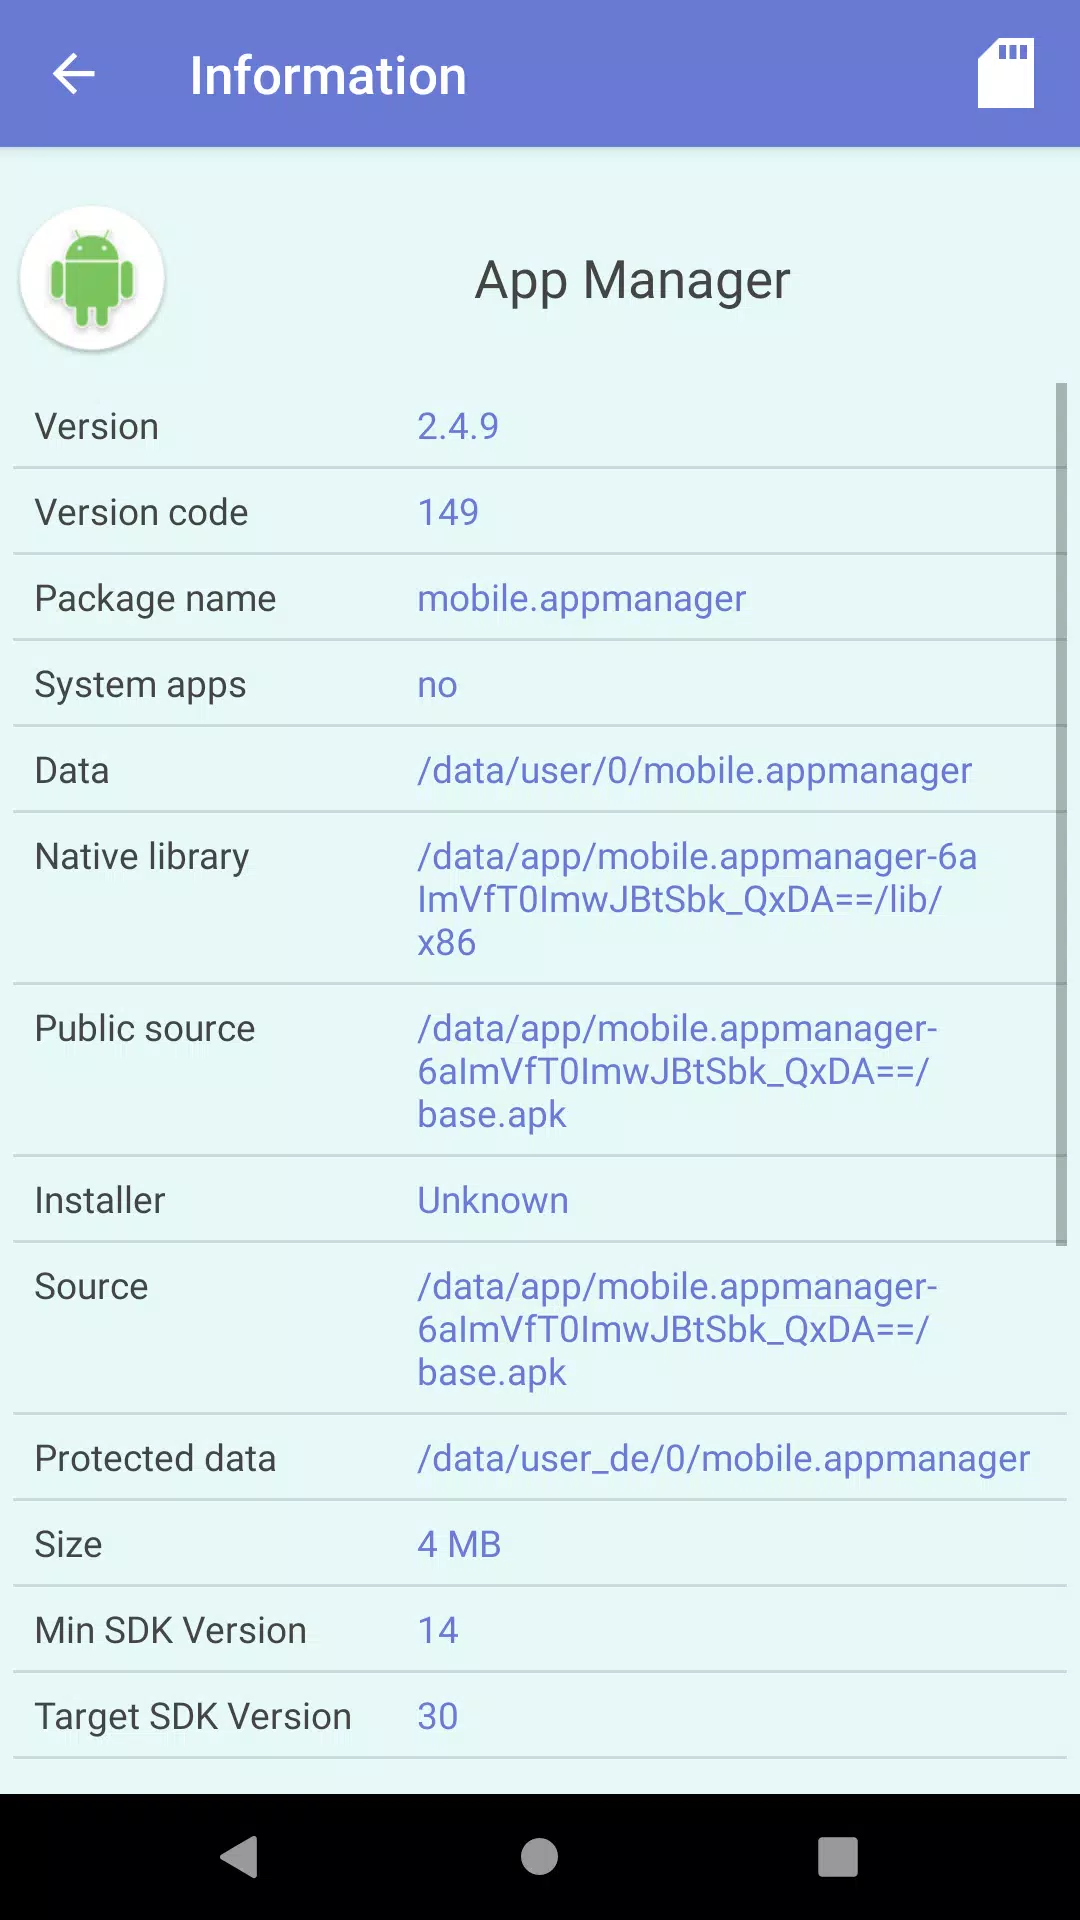
Task: Tap the recent apps square button
Action: coord(838,1857)
